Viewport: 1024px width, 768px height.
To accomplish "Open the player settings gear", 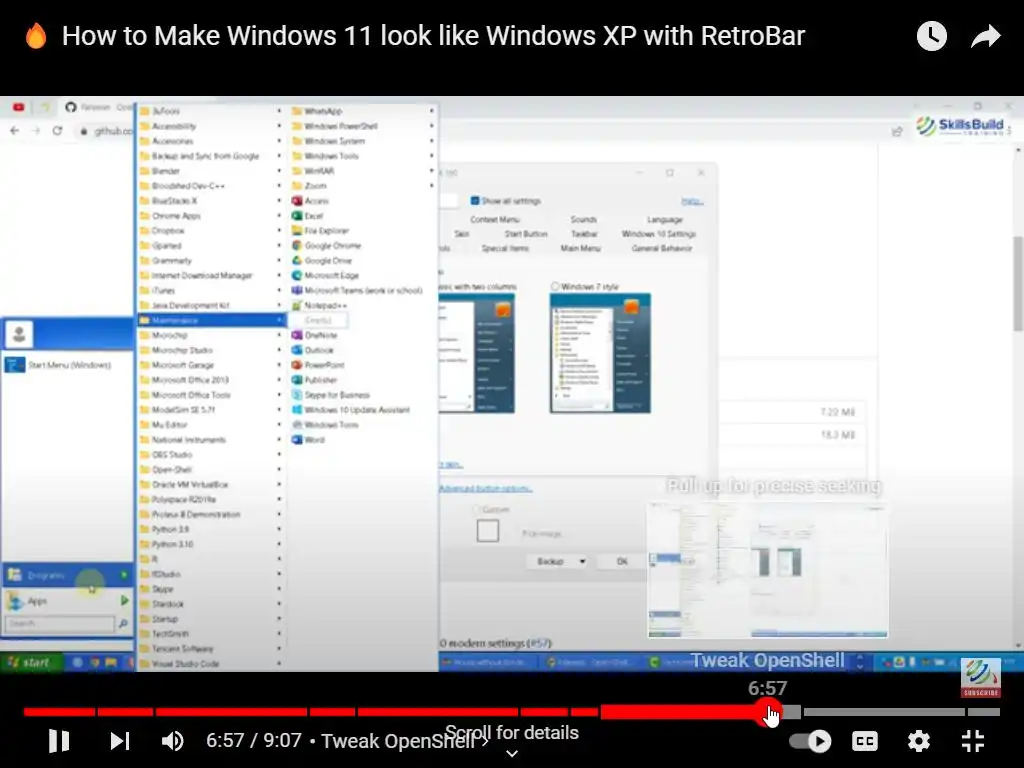I will coord(918,741).
